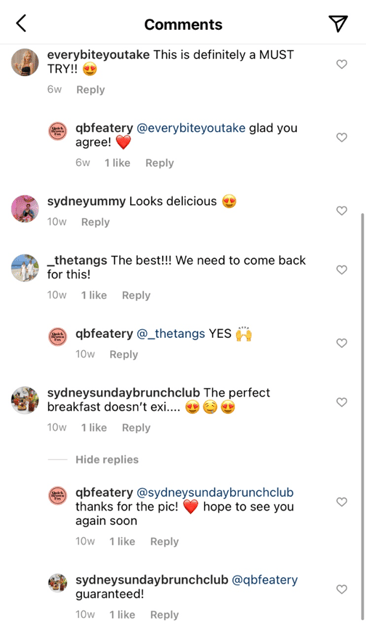The height and width of the screenshot is (625, 366).
Task: Open the @everybiteyoutake mention link
Action: (x=191, y=128)
